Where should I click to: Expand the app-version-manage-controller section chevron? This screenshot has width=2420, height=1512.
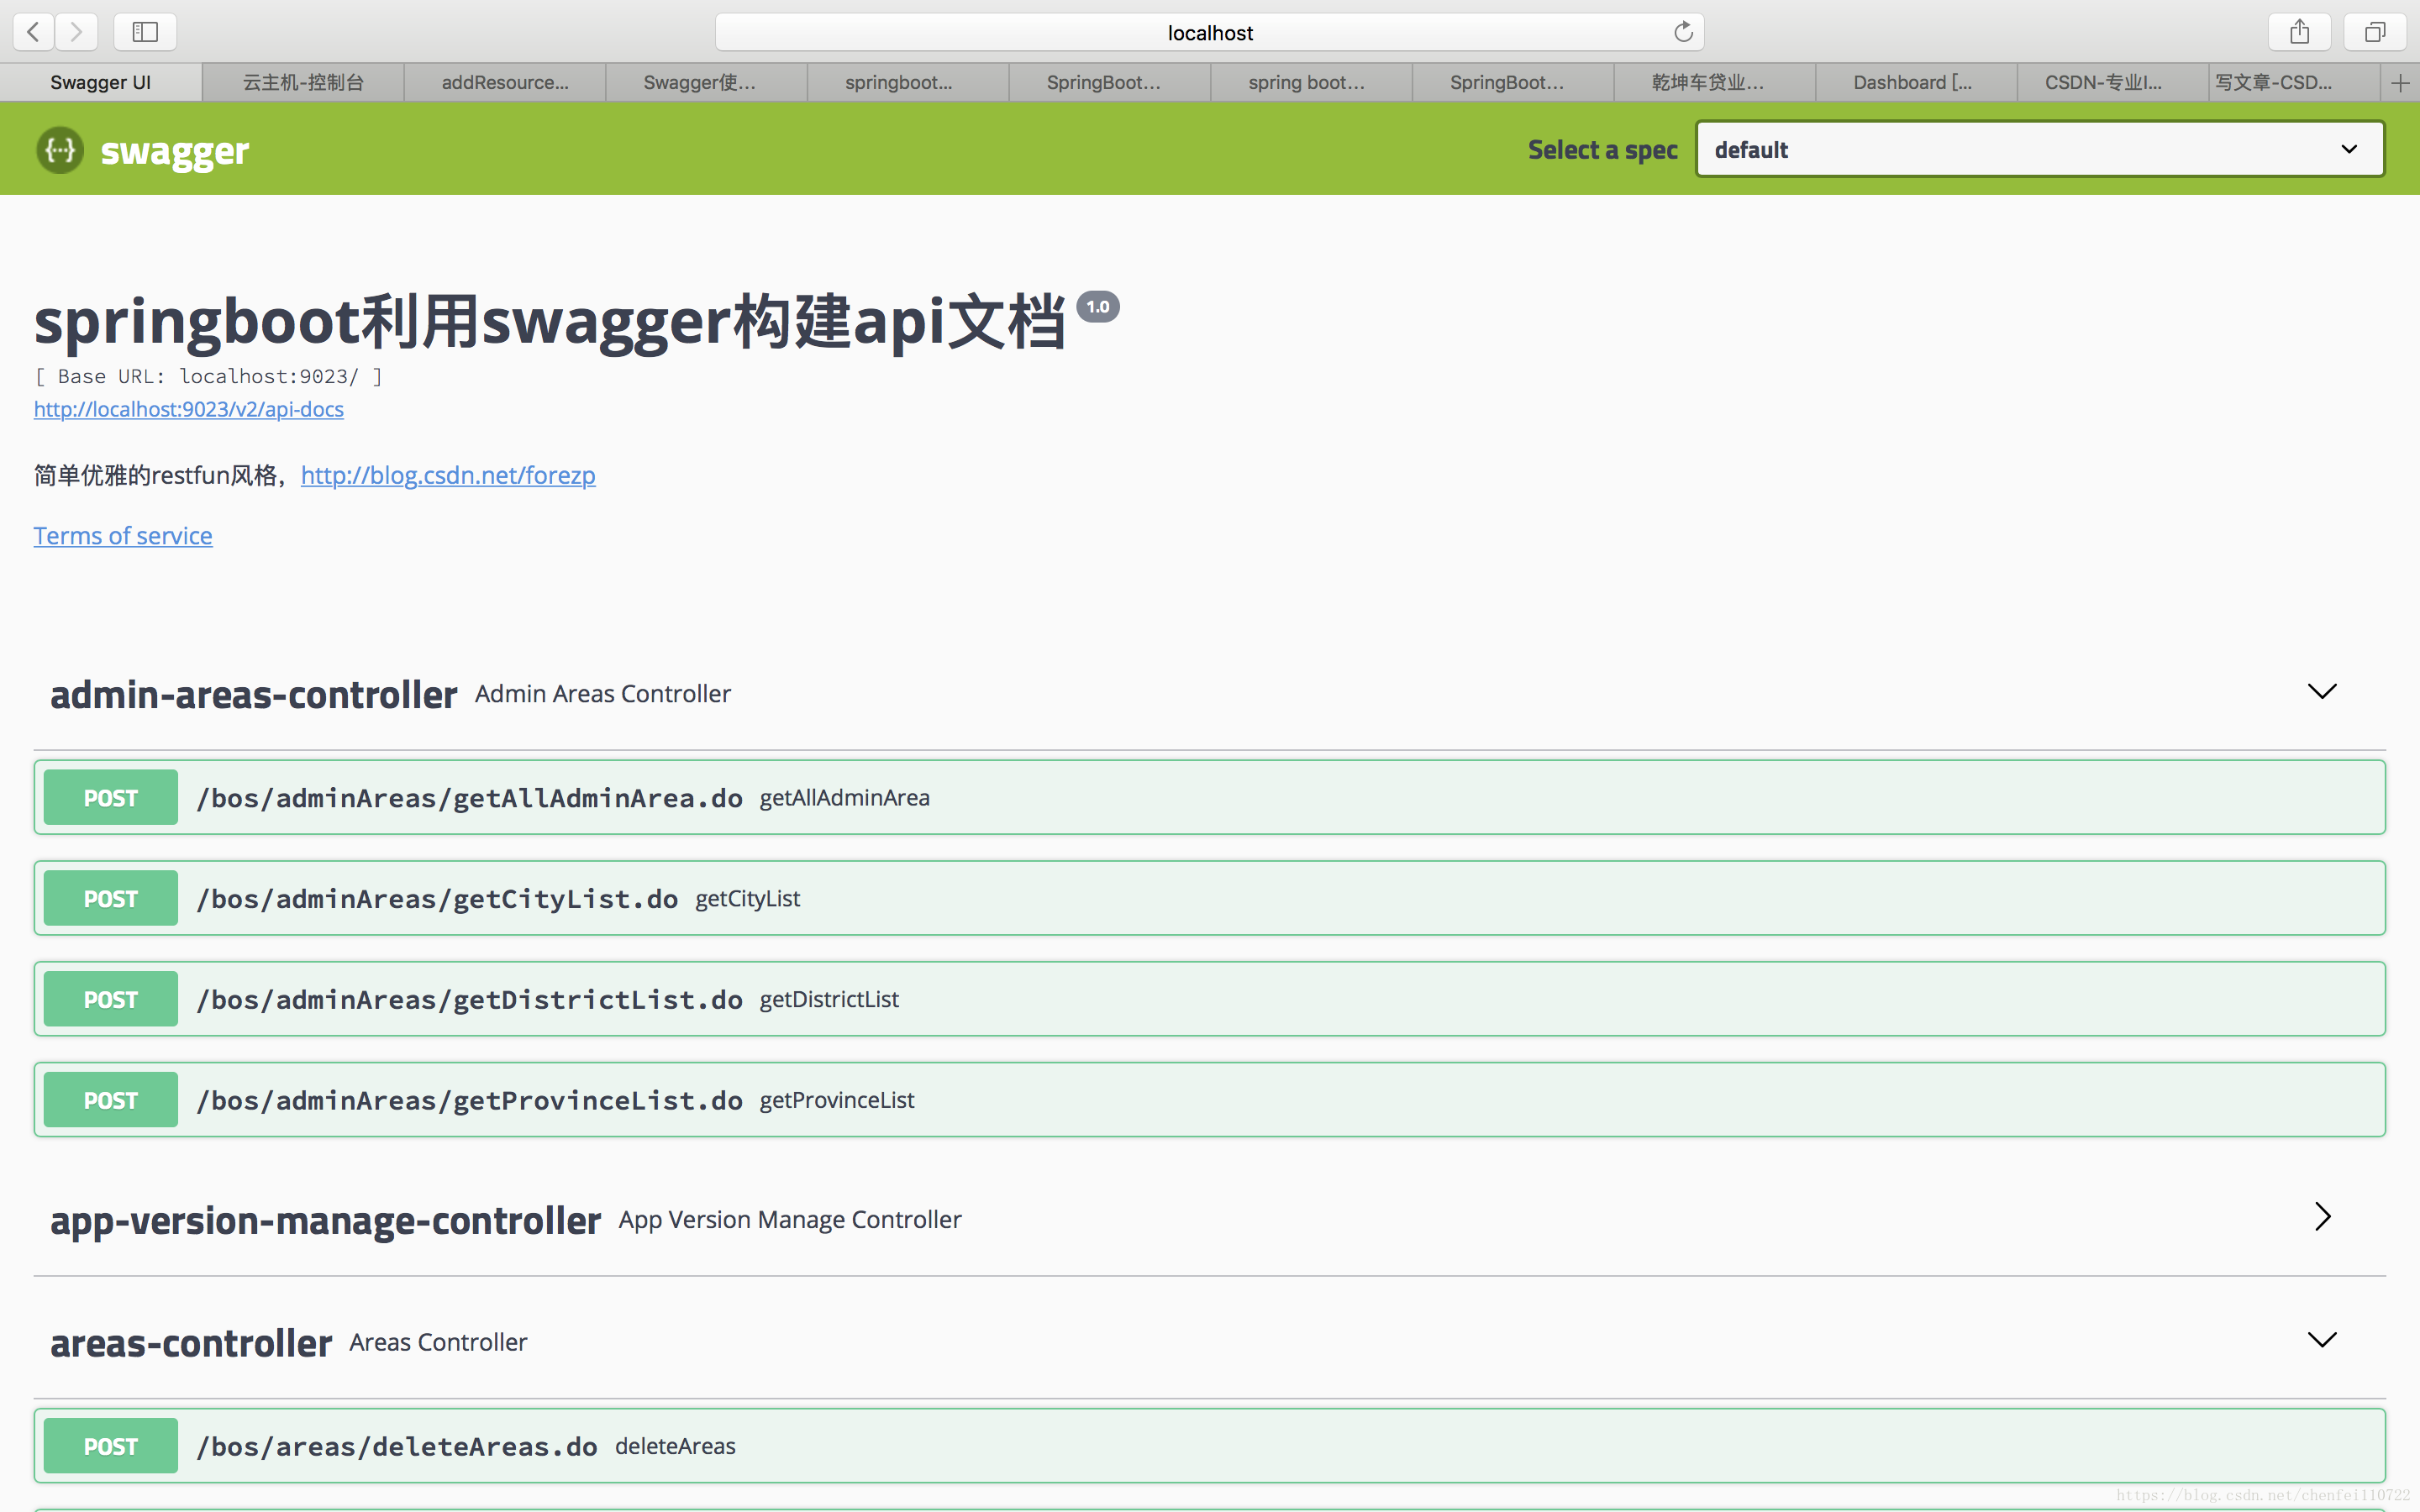[2322, 1217]
